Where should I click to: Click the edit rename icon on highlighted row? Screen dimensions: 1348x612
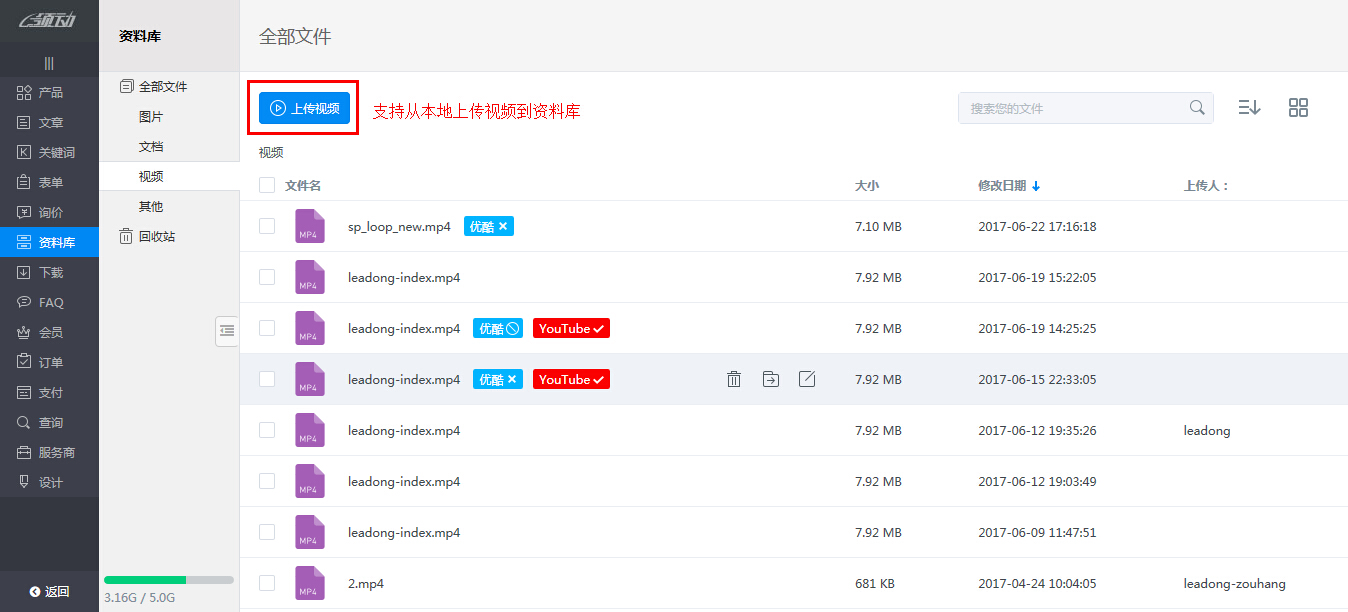807,379
